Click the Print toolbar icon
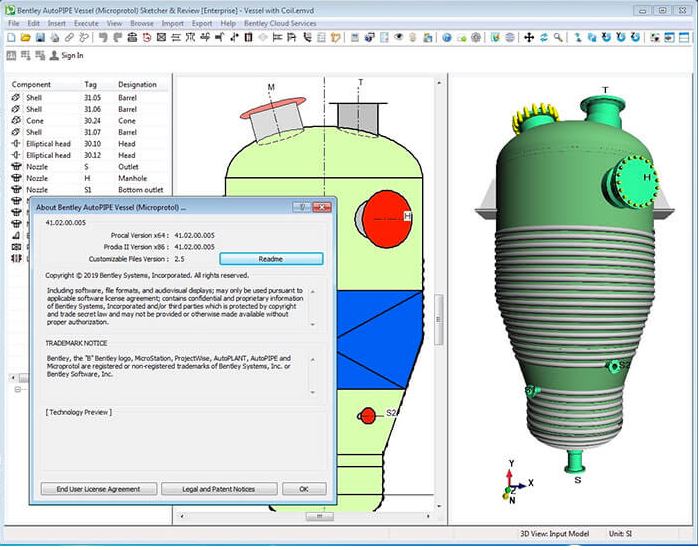The height and width of the screenshot is (550, 699). (54, 38)
